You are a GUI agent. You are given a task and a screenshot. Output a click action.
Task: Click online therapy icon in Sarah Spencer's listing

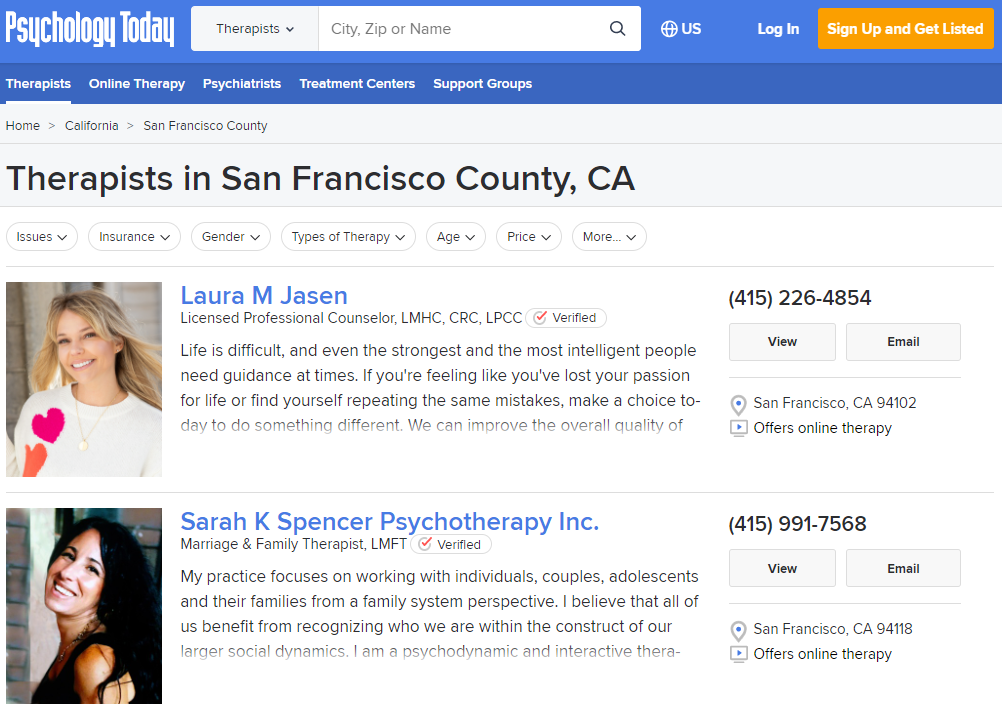tap(739, 654)
